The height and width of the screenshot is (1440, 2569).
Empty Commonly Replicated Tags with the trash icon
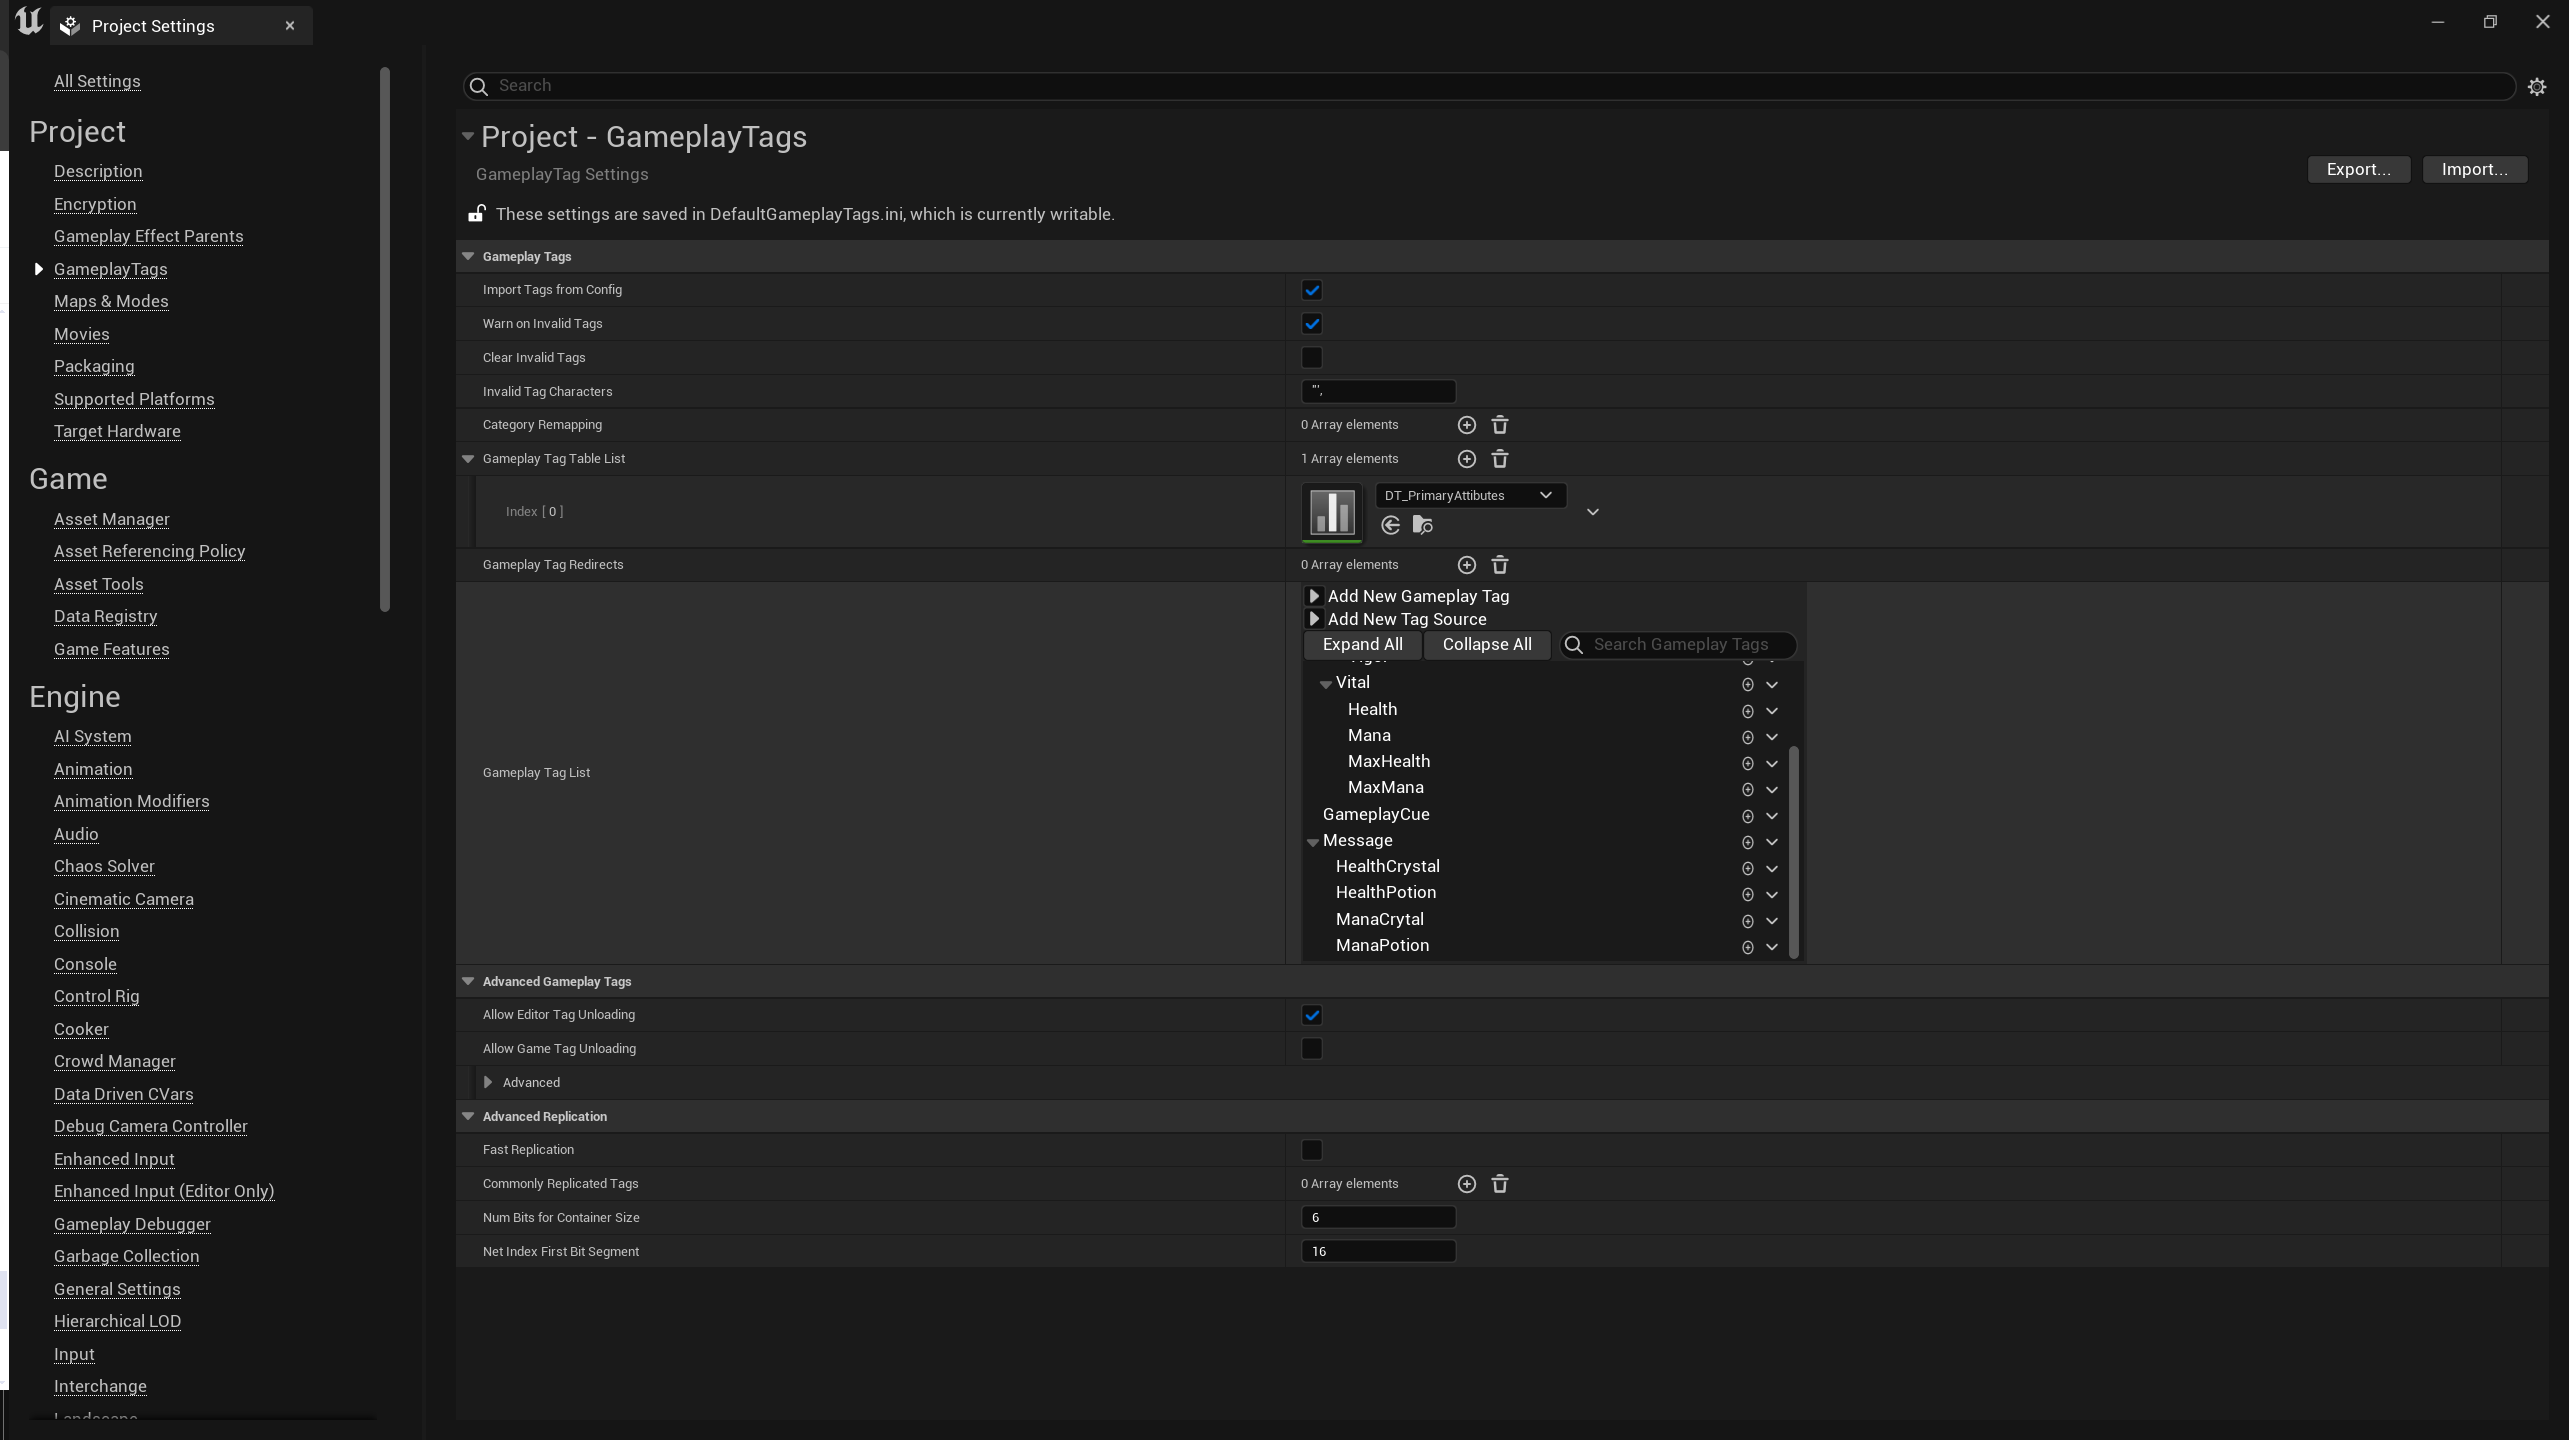pos(1499,1184)
